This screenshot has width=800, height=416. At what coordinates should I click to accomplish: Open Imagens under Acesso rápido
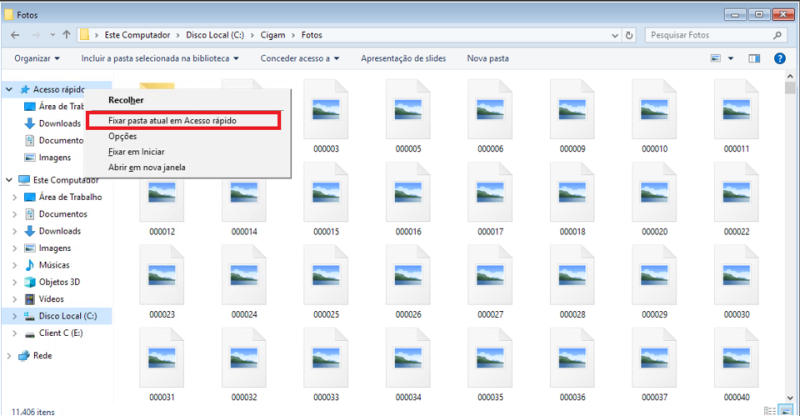48,158
